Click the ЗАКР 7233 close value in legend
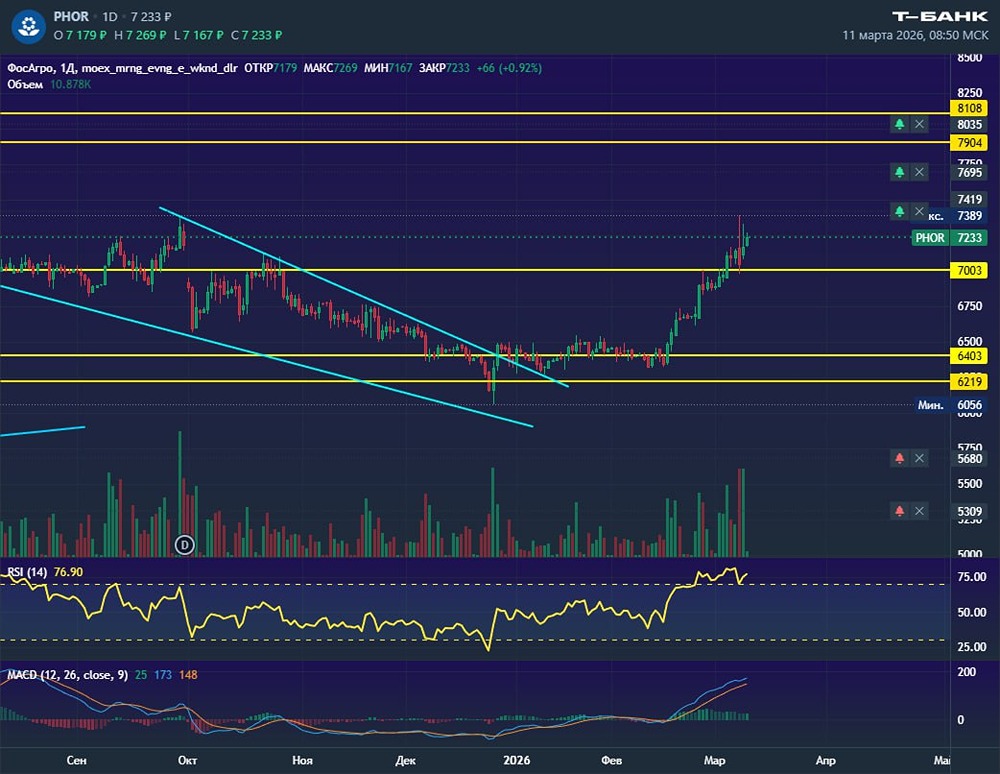Viewport: 1000px width, 774px height. pyautogui.click(x=444, y=68)
